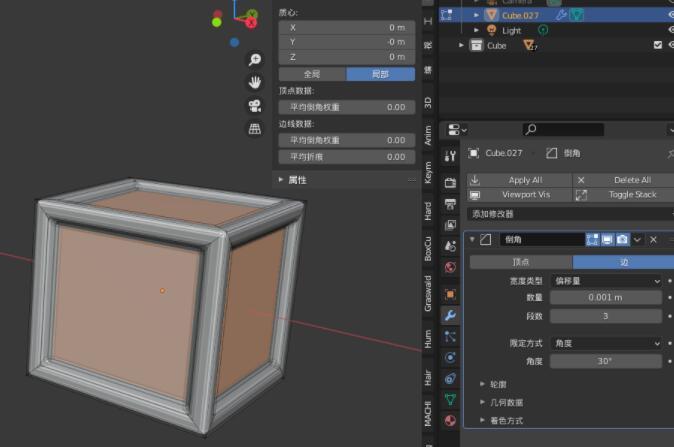Screen dimensions: 674x447
Task: Open the Render properties tab icon
Action: (450, 183)
